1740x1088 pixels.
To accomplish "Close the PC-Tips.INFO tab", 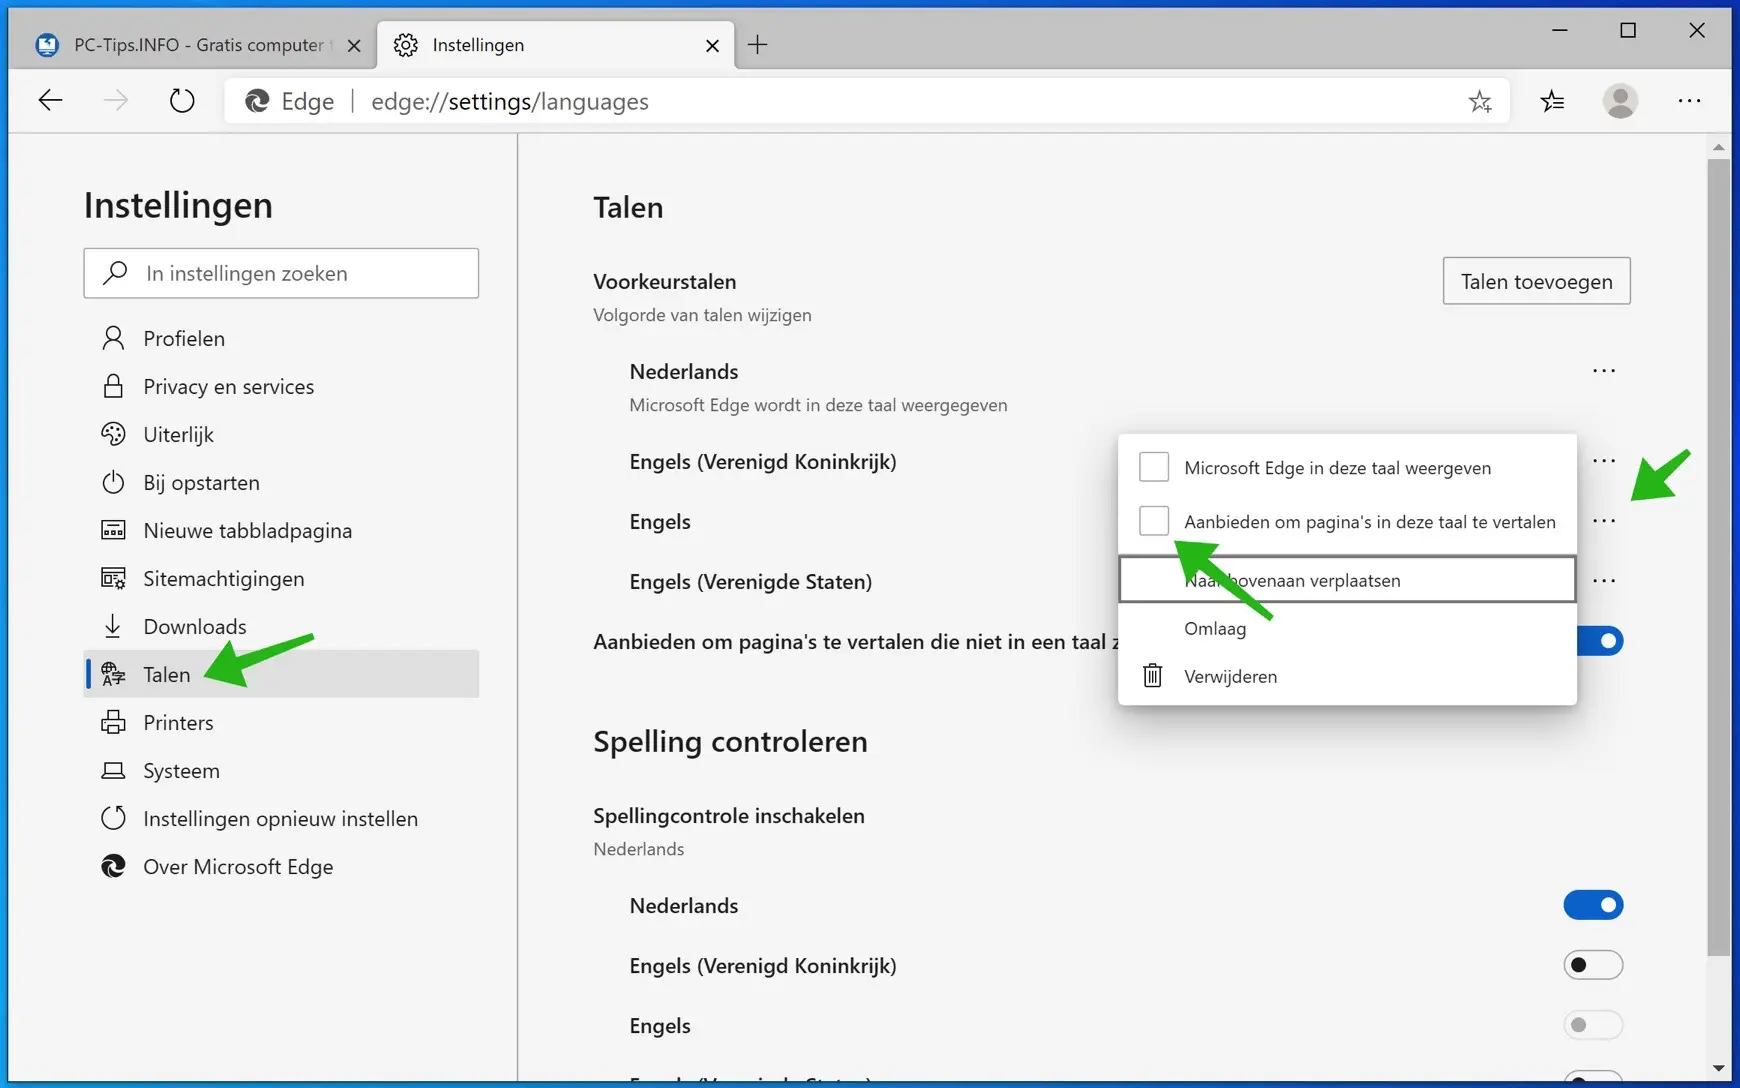I will pyautogui.click(x=353, y=46).
